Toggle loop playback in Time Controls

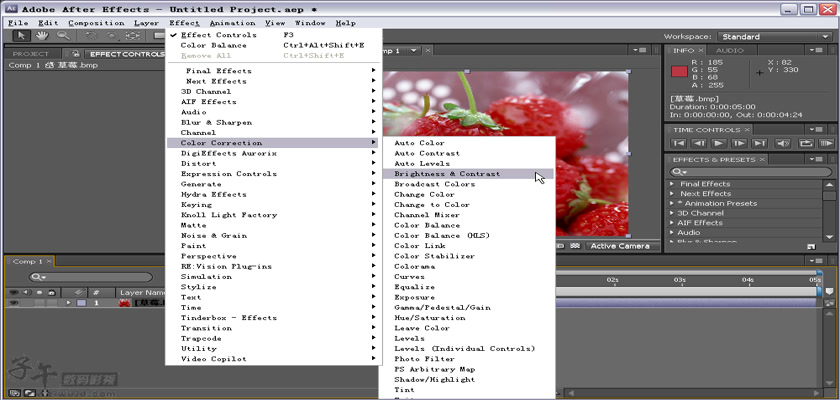(x=806, y=144)
